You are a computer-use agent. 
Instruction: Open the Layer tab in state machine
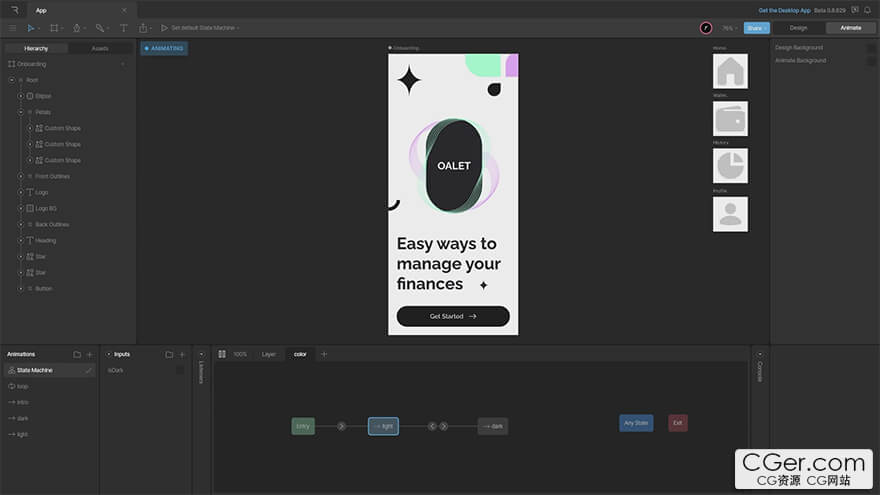(268, 354)
